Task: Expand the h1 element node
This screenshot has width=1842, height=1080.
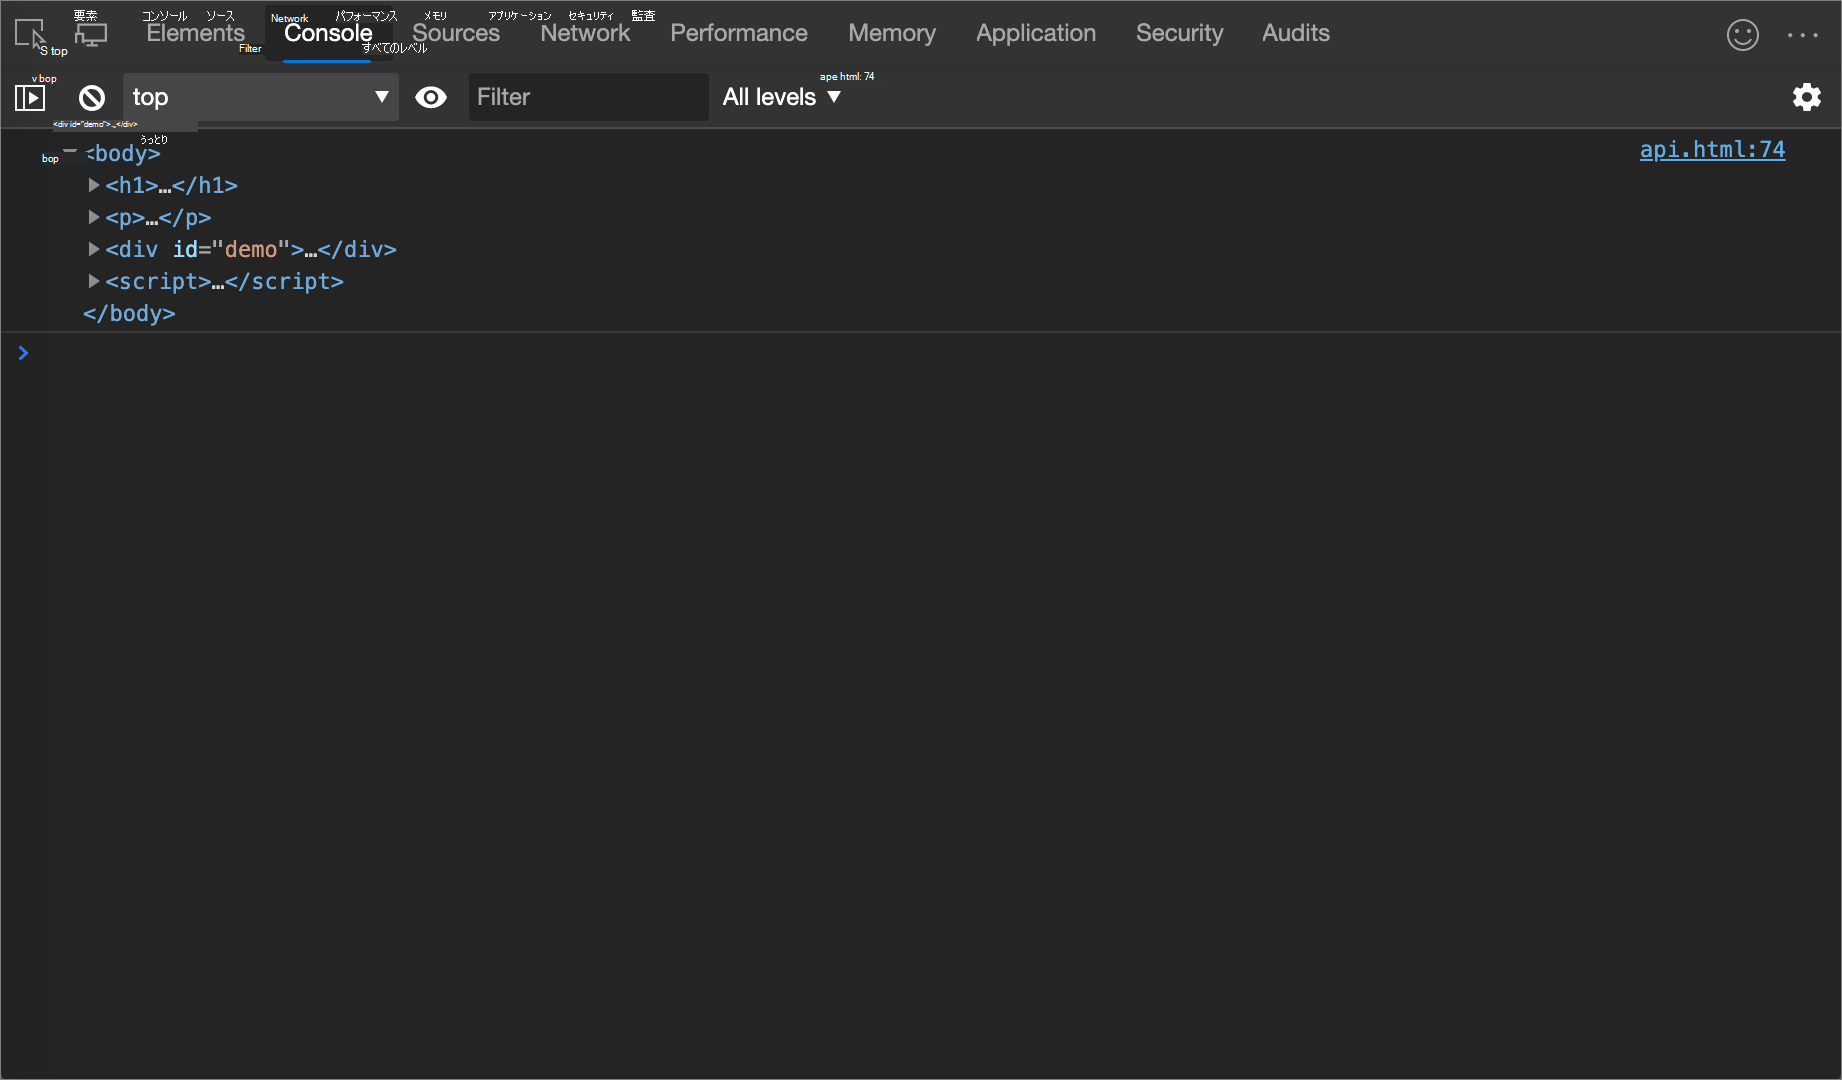Action: (93, 185)
